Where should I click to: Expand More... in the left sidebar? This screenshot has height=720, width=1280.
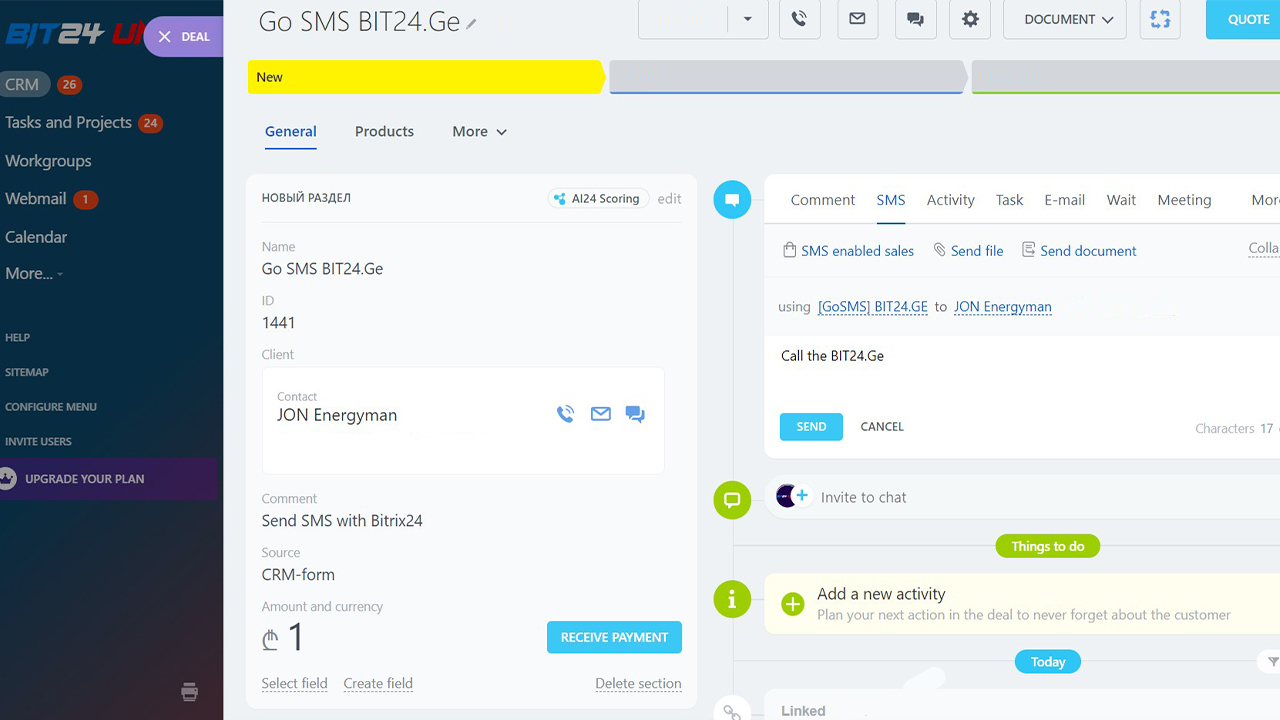tap(34, 273)
